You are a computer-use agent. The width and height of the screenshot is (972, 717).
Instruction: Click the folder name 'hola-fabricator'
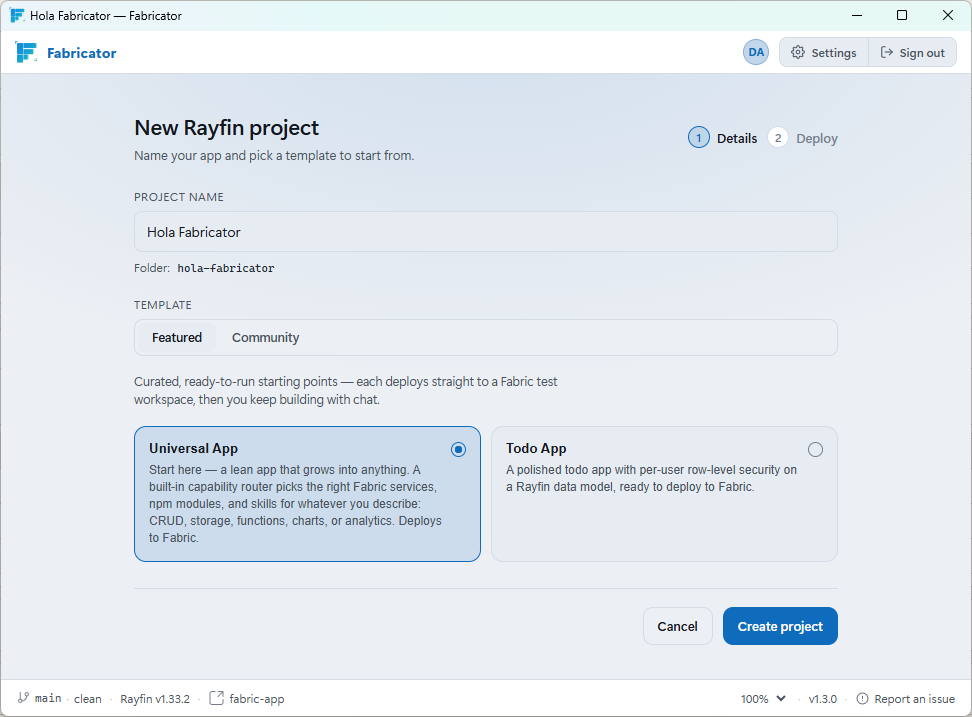point(226,268)
